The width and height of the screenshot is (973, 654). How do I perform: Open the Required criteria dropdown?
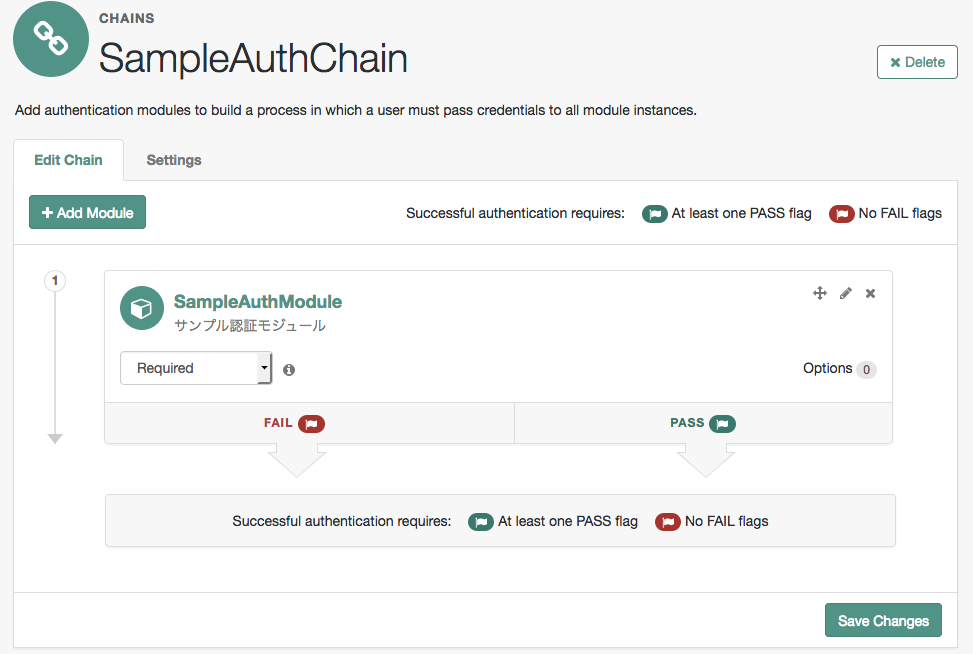[196, 368]
